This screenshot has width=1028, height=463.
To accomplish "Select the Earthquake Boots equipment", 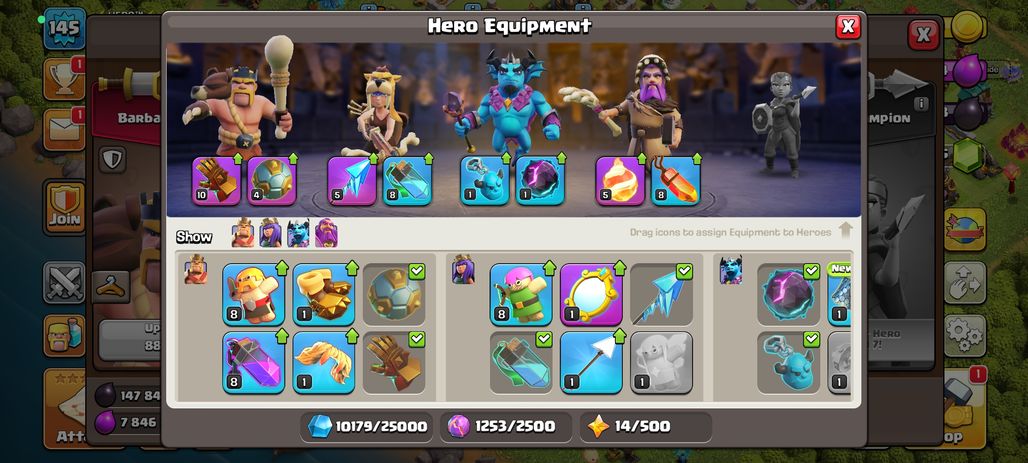I will [x=324, y=294].
